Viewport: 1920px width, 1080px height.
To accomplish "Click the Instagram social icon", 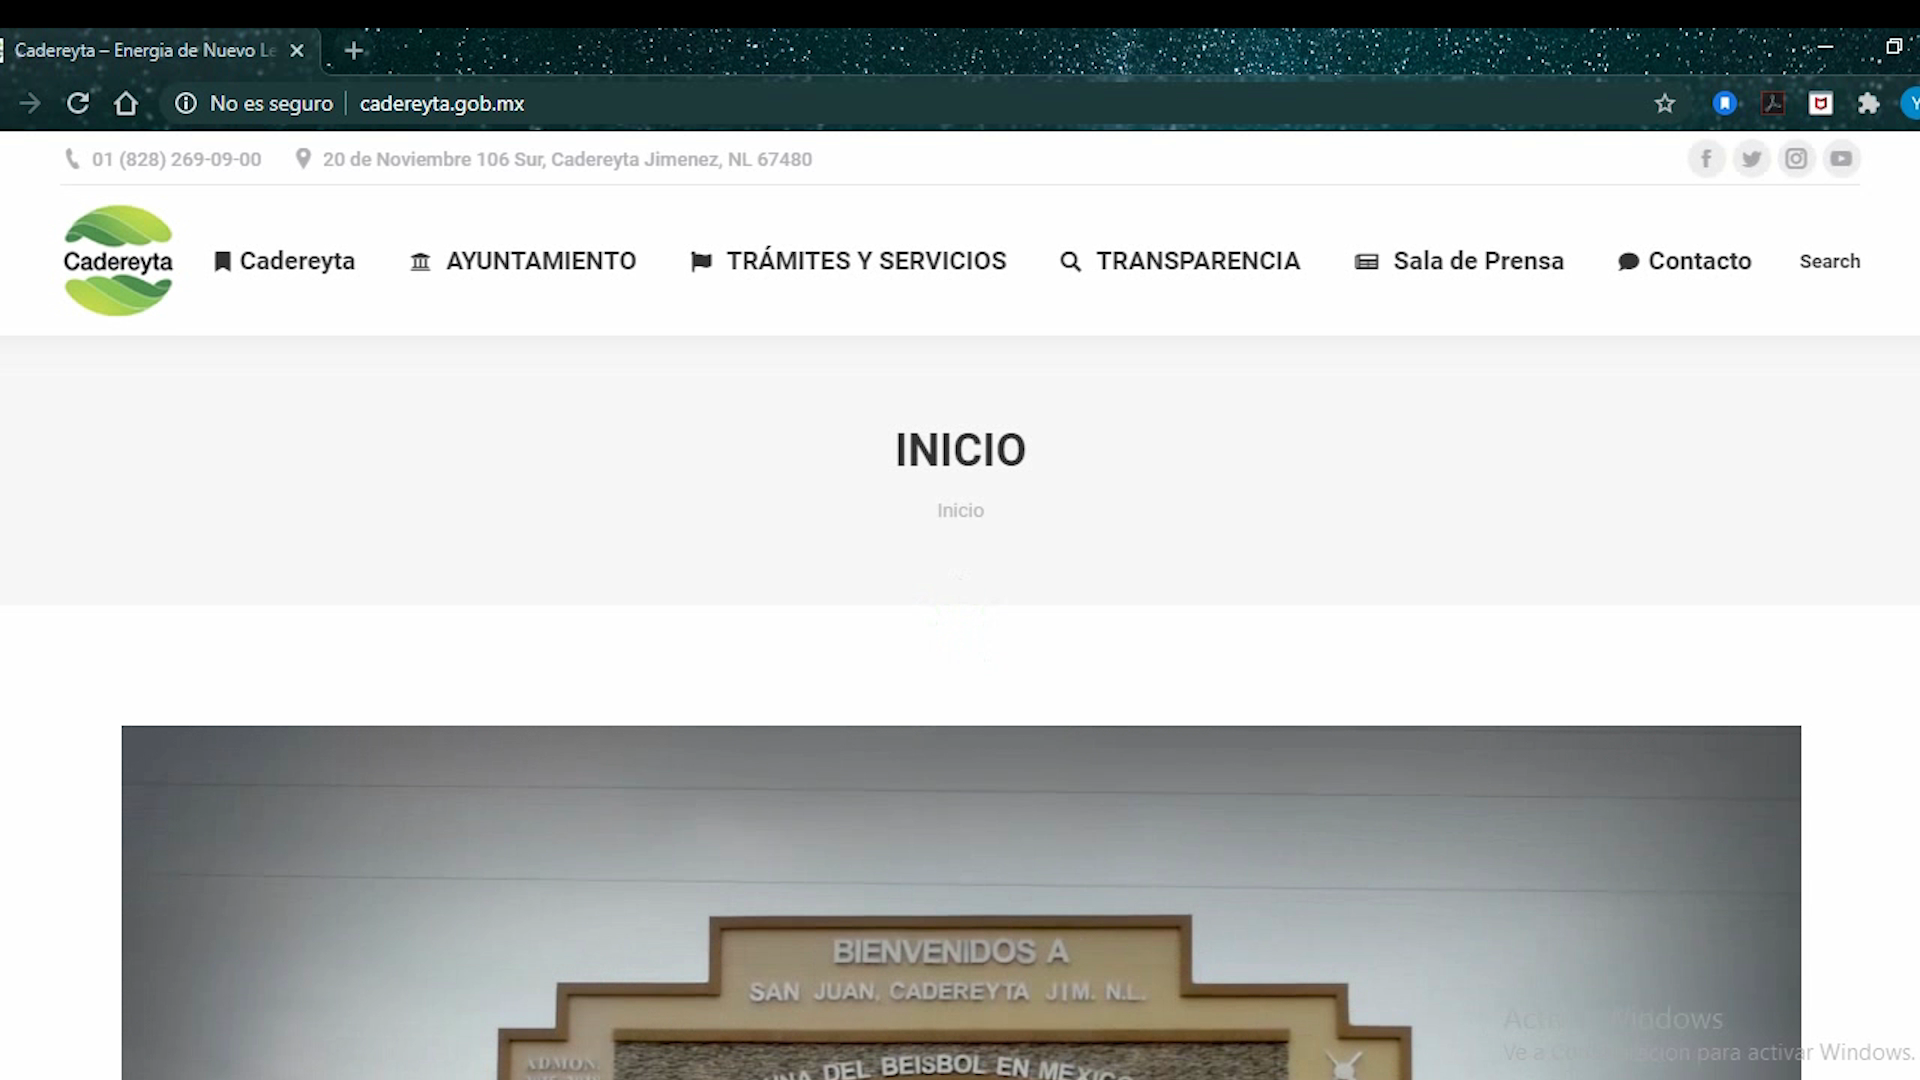I will [x=1796, y=159].
